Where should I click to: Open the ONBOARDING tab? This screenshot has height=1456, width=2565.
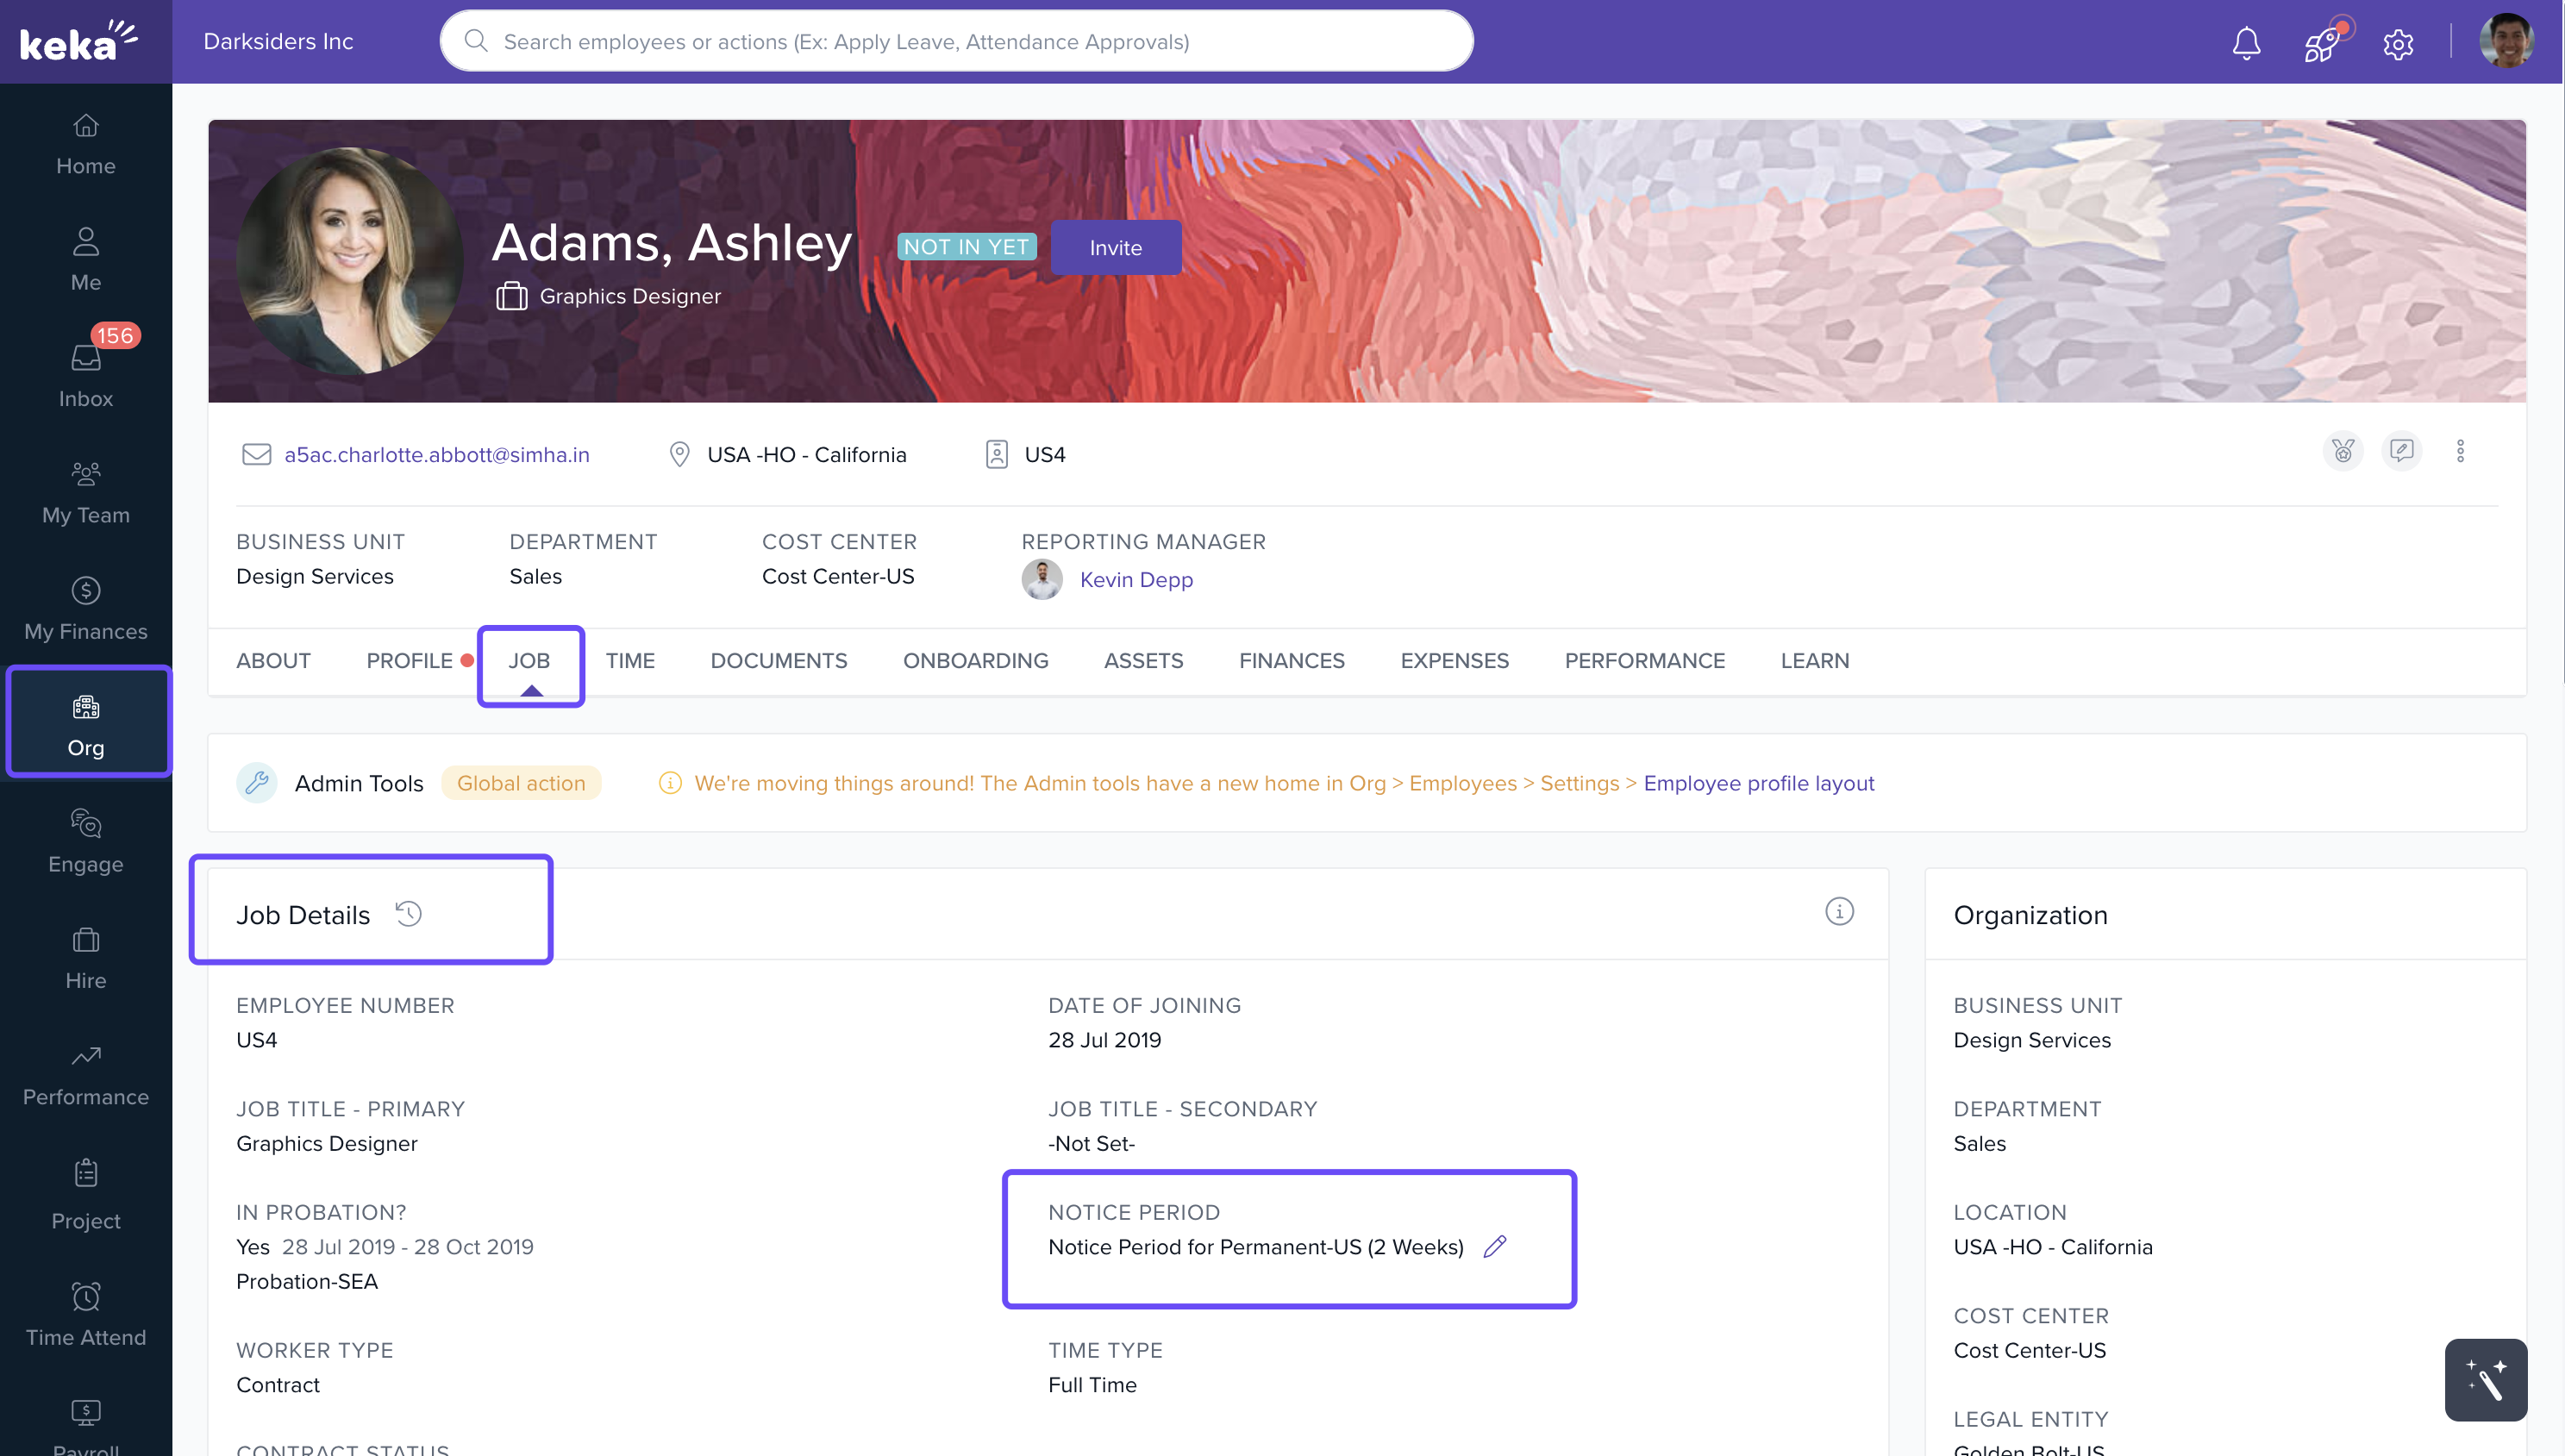(975, 660)
